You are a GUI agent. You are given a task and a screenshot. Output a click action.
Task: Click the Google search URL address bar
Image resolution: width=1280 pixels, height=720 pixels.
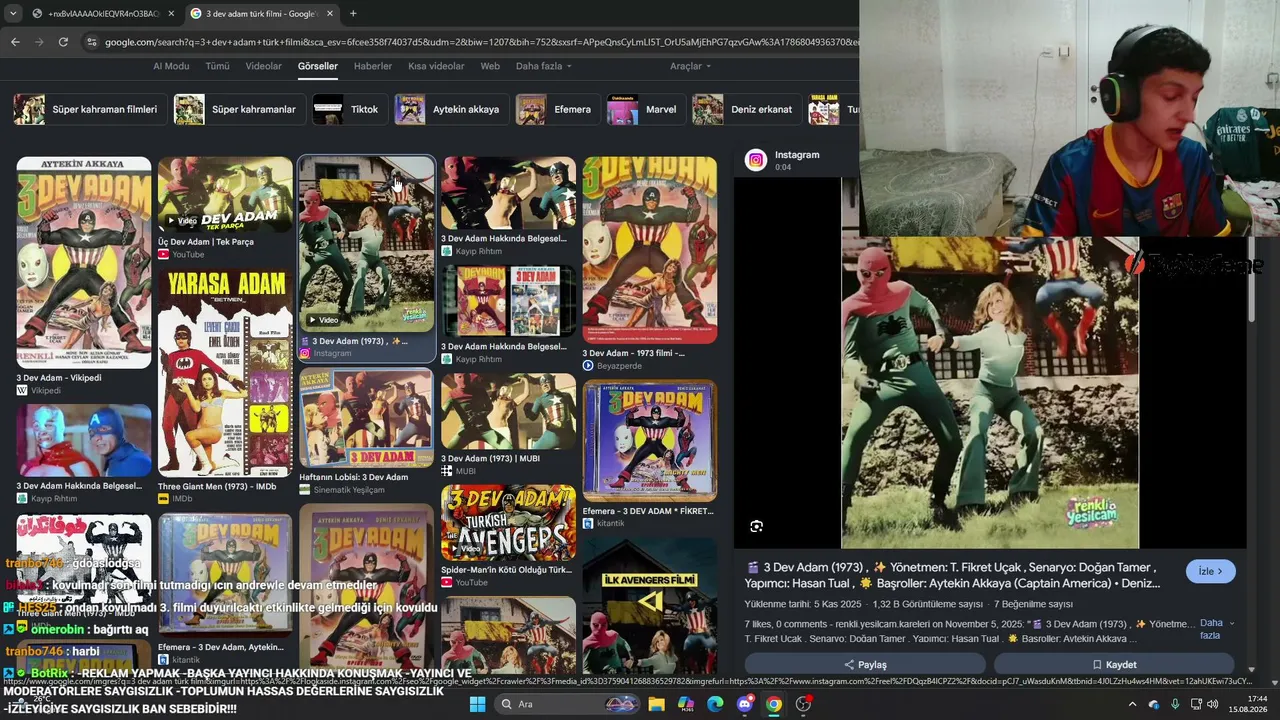pos(480,42)
